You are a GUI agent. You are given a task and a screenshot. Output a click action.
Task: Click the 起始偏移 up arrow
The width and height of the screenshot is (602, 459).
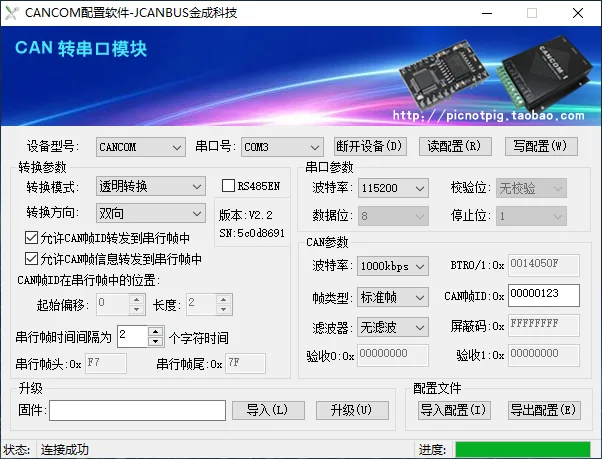(x=137, y=299)
